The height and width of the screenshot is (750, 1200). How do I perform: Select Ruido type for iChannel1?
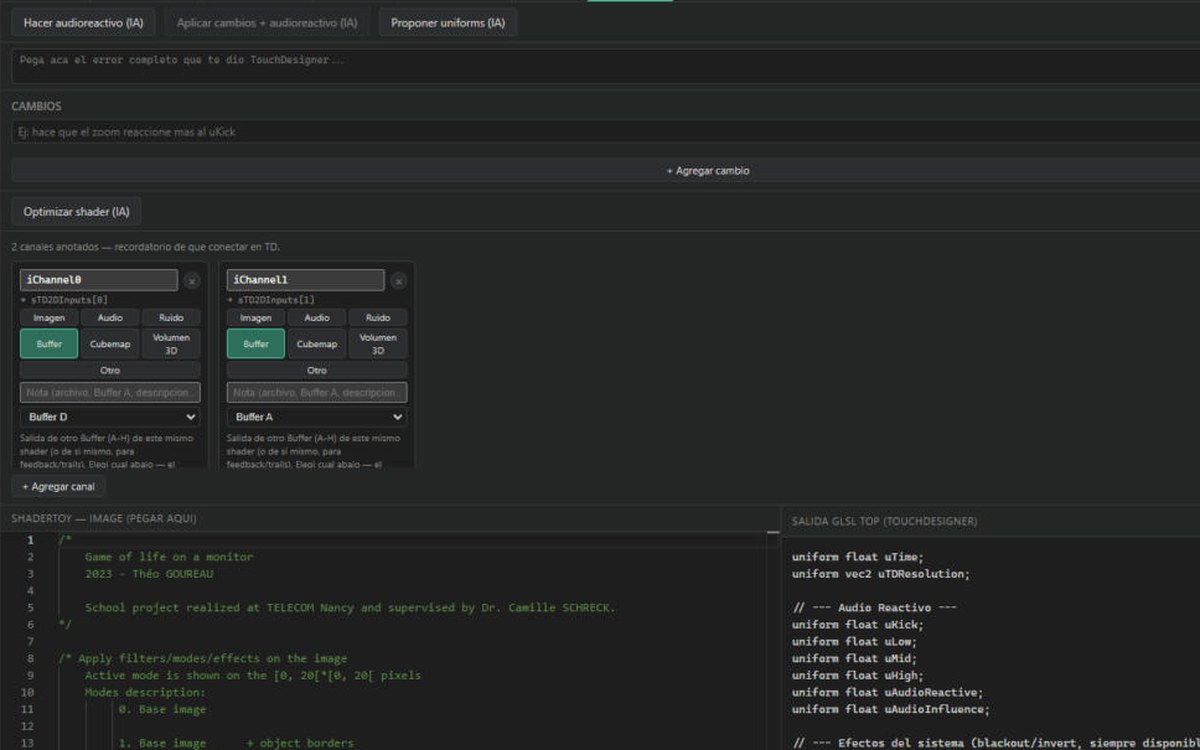(378, 317)
